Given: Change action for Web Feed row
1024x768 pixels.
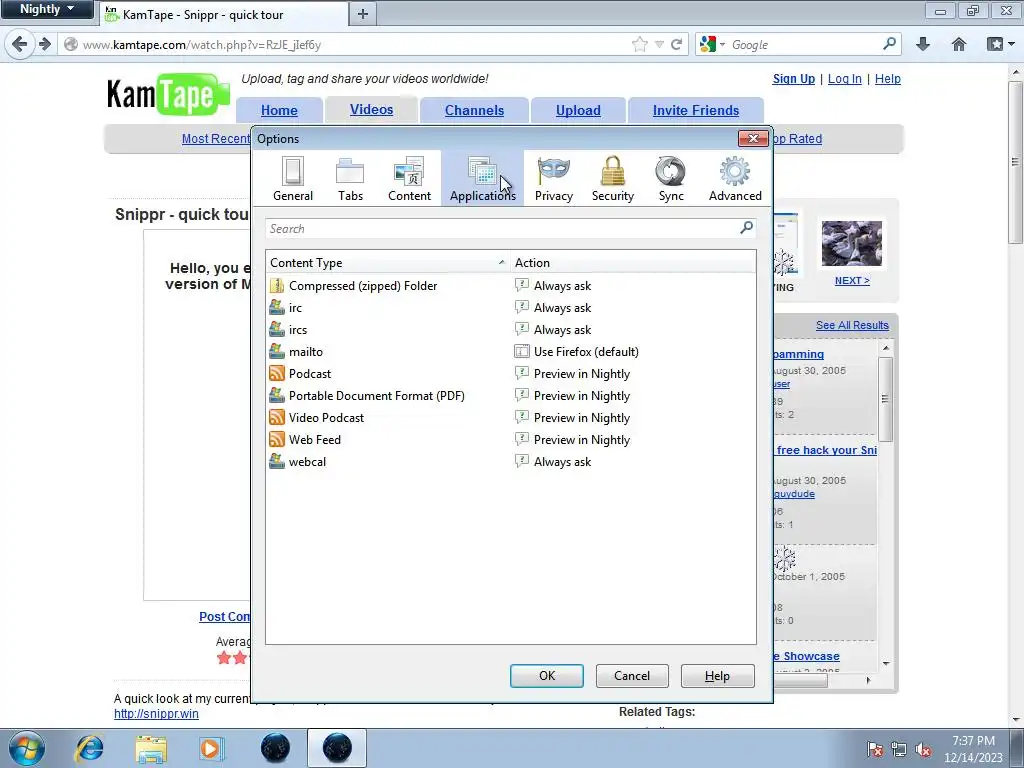Looking at the screenshot, I should (x=632, y=440).
